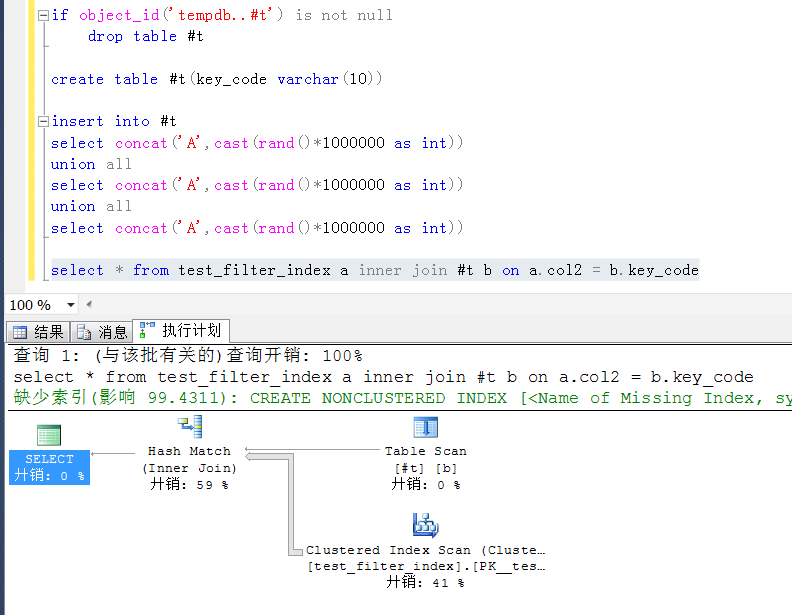Select the Clustered Index Scan operator icon
This screenshot has height=615, width=792.
pos(426,526)
